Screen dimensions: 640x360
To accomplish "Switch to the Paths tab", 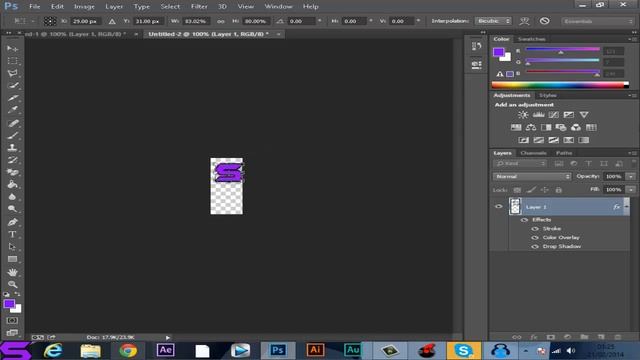I will click(x=564, y=153).
